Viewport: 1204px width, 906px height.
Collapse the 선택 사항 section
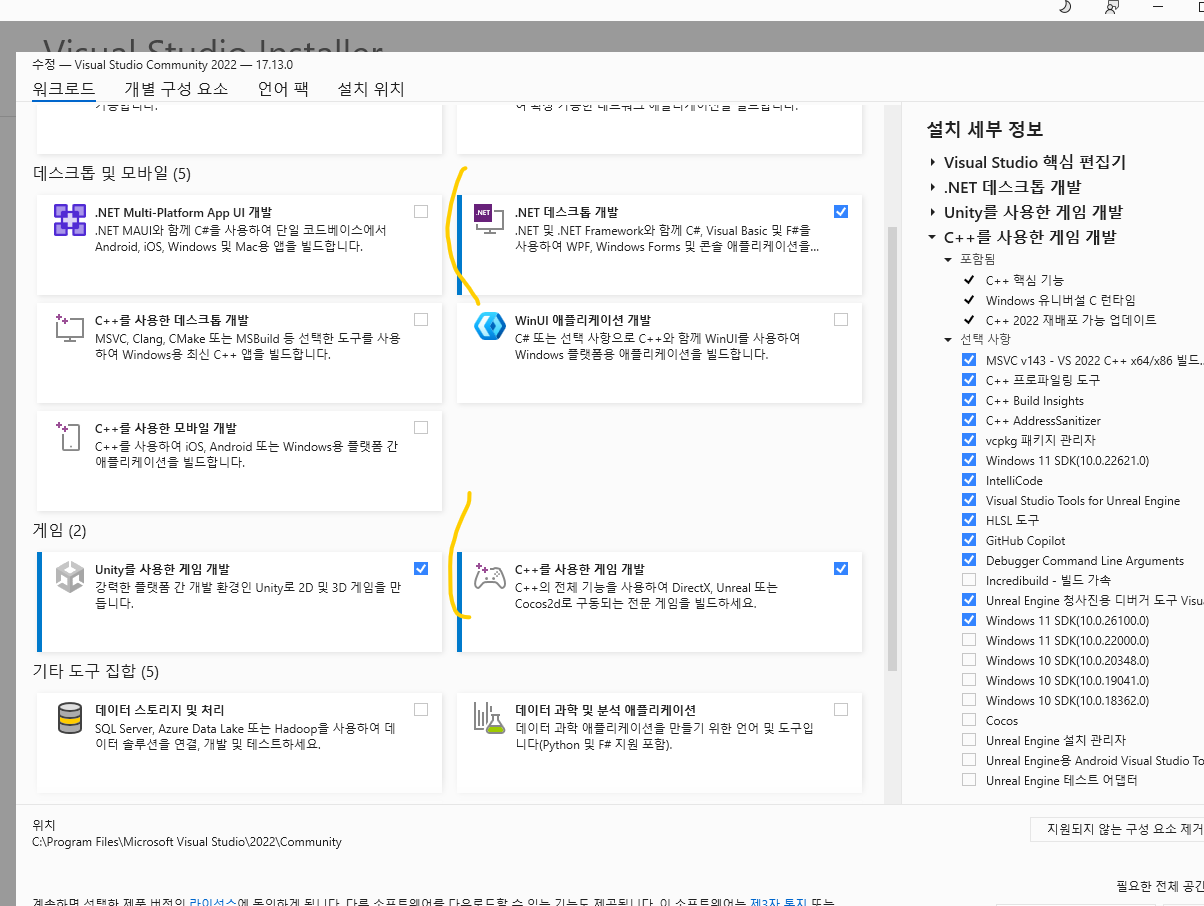(x=949, y=339)
